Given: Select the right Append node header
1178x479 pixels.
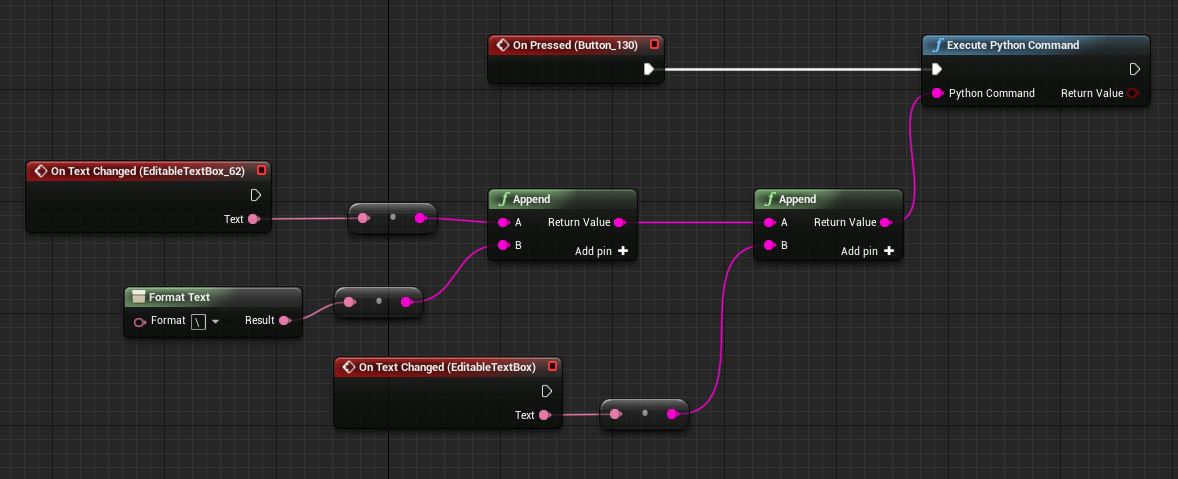Looking at the screenshot, I should coord(828,199).
